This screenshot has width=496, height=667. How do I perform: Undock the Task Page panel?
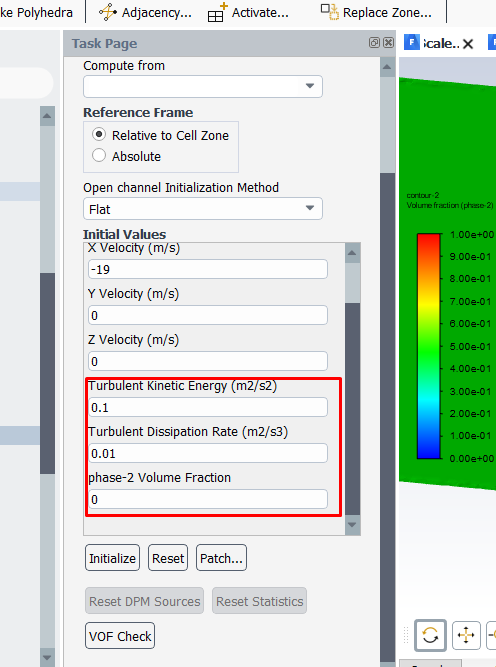click(374, 43)
